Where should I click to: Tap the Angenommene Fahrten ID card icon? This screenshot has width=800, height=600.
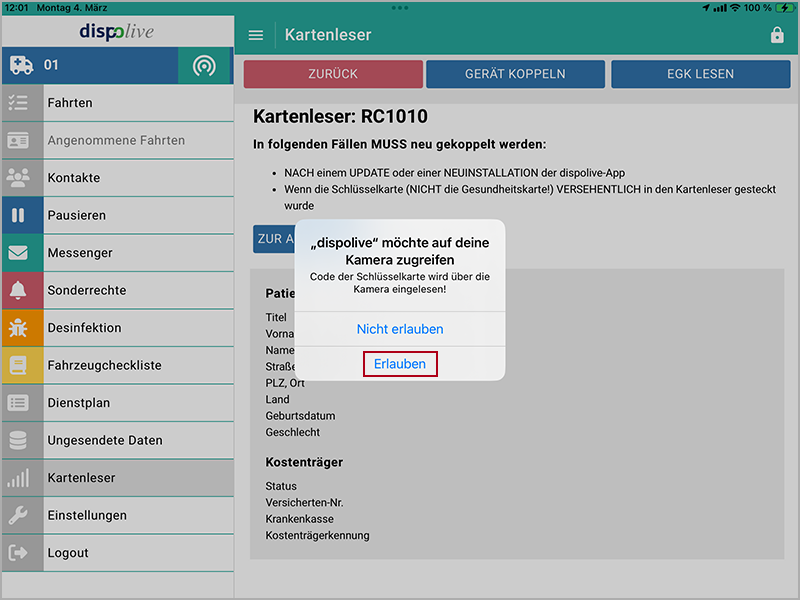(x=18, y=140)
